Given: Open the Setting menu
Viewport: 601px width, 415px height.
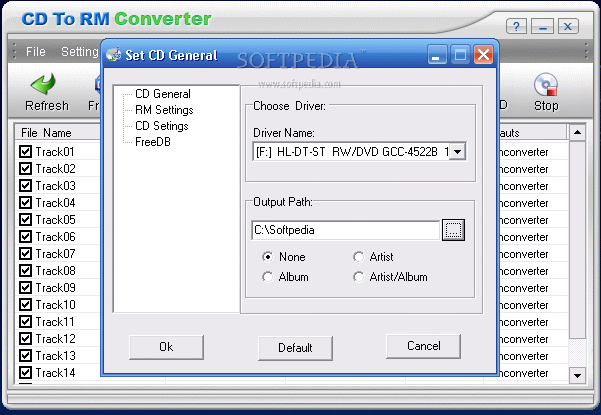Looking at the screenshot, I should point(80,51).
